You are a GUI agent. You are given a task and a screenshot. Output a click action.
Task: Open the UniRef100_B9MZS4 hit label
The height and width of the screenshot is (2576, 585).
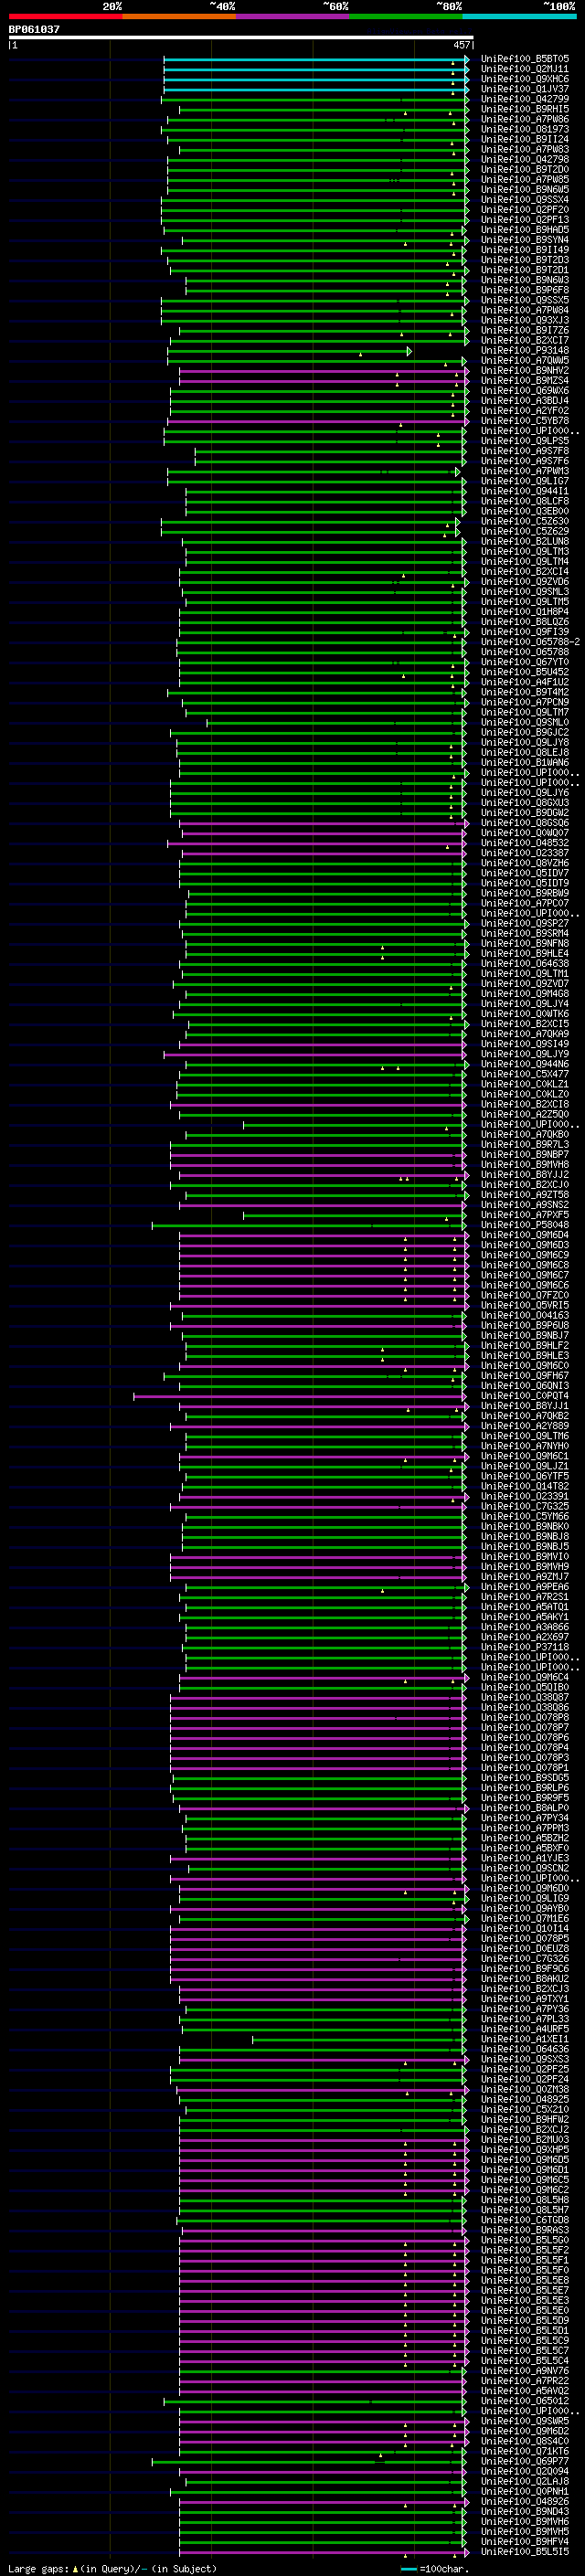[525, 381]
